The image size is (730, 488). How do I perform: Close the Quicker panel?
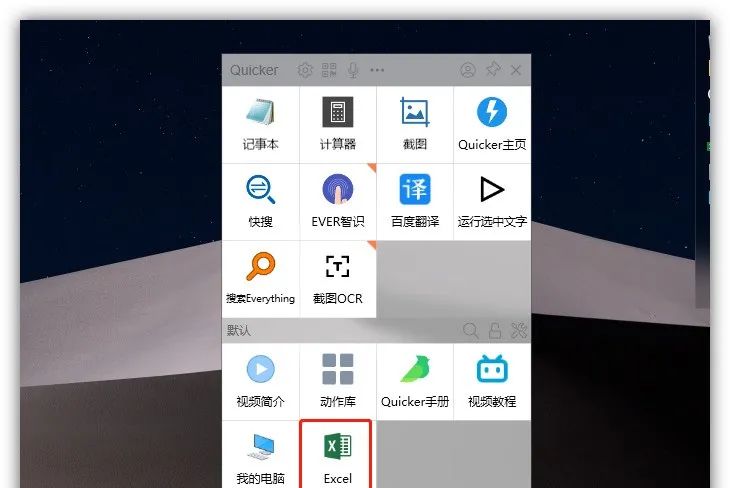tap(516, 70)
